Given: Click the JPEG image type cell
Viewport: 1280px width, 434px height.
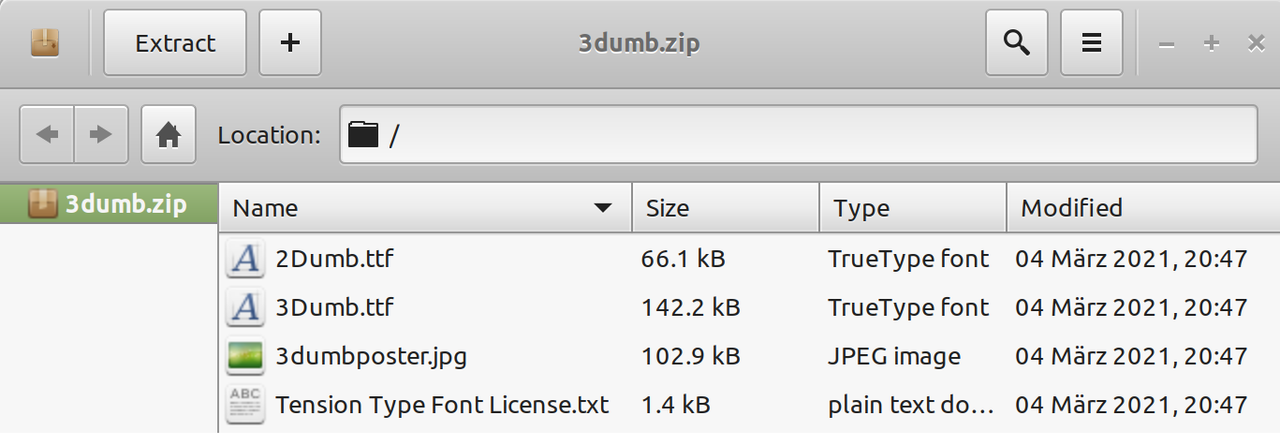Looking at the screenshot, I should click(894, 356).
